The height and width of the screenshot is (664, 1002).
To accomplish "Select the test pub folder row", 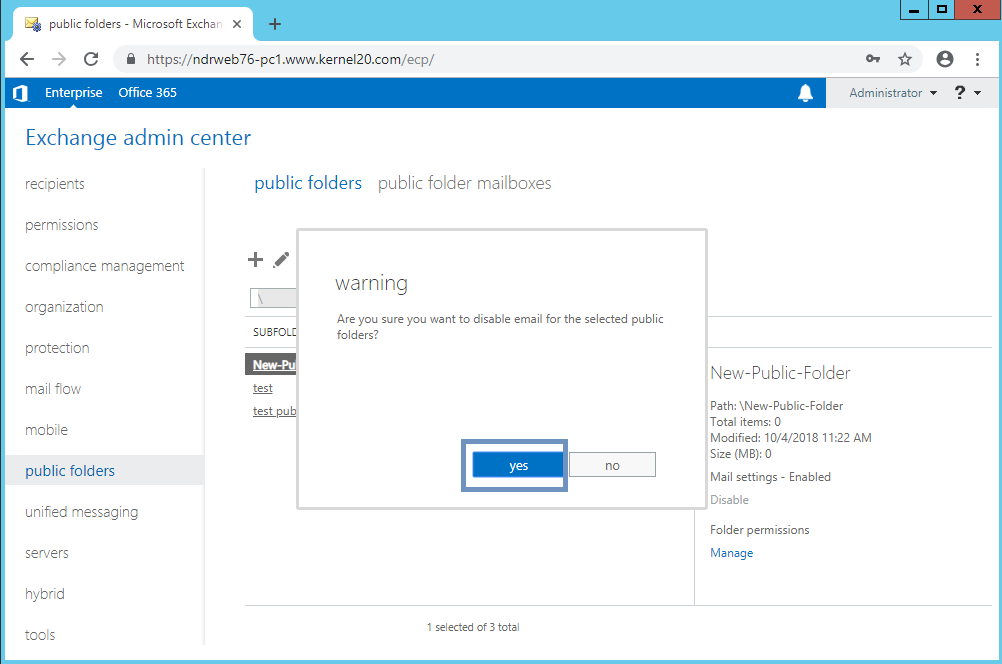I will [275, 411].
